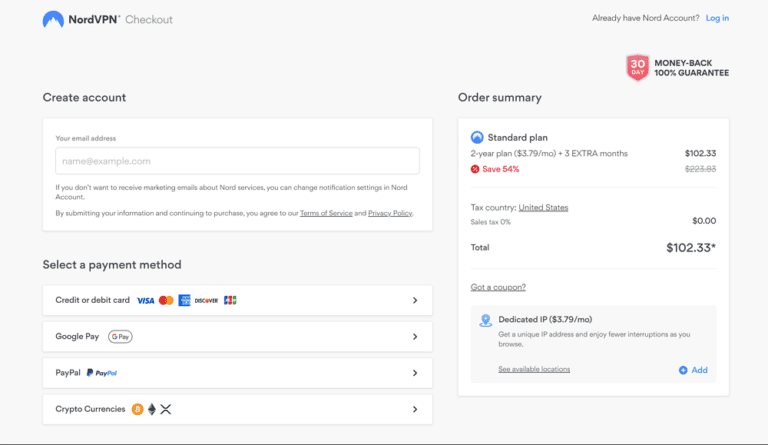This screenshot has width=768, height=445.
Task: Click the NordVPN logo in header
Action: 81,19
